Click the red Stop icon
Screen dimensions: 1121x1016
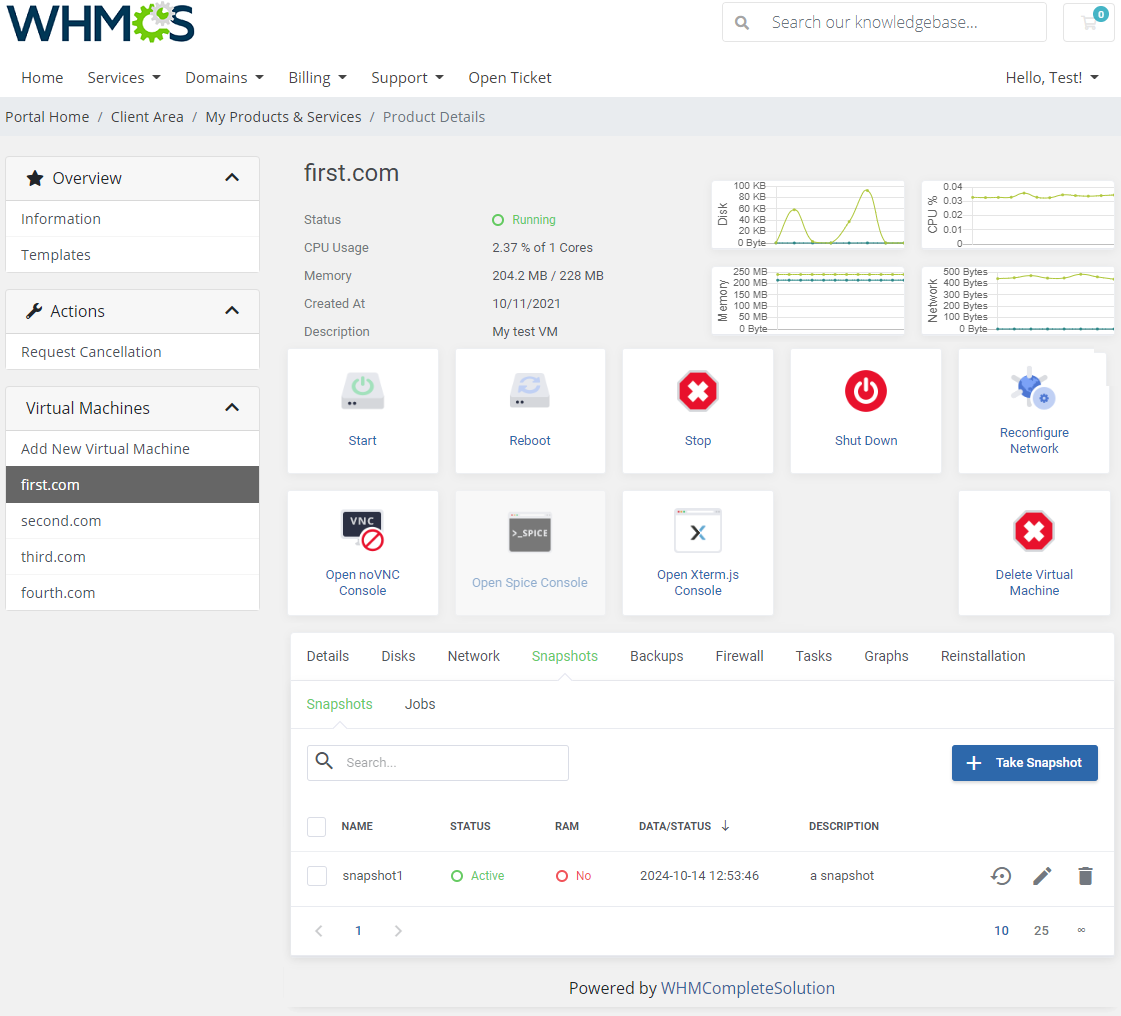coord(698,391)
